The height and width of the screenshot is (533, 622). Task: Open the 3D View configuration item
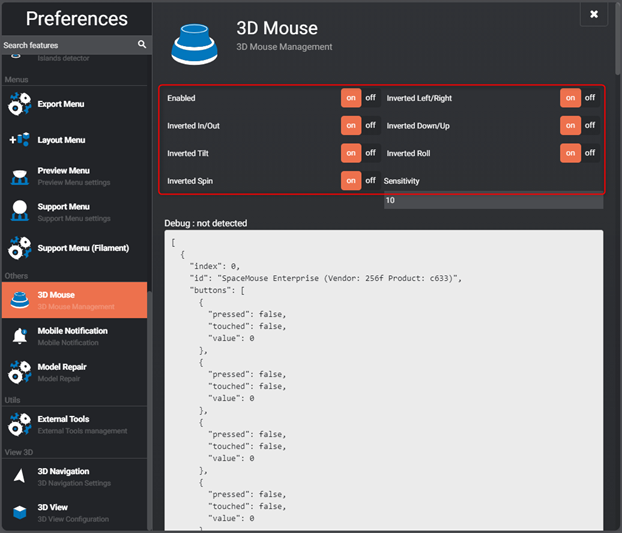click(74, 512)
